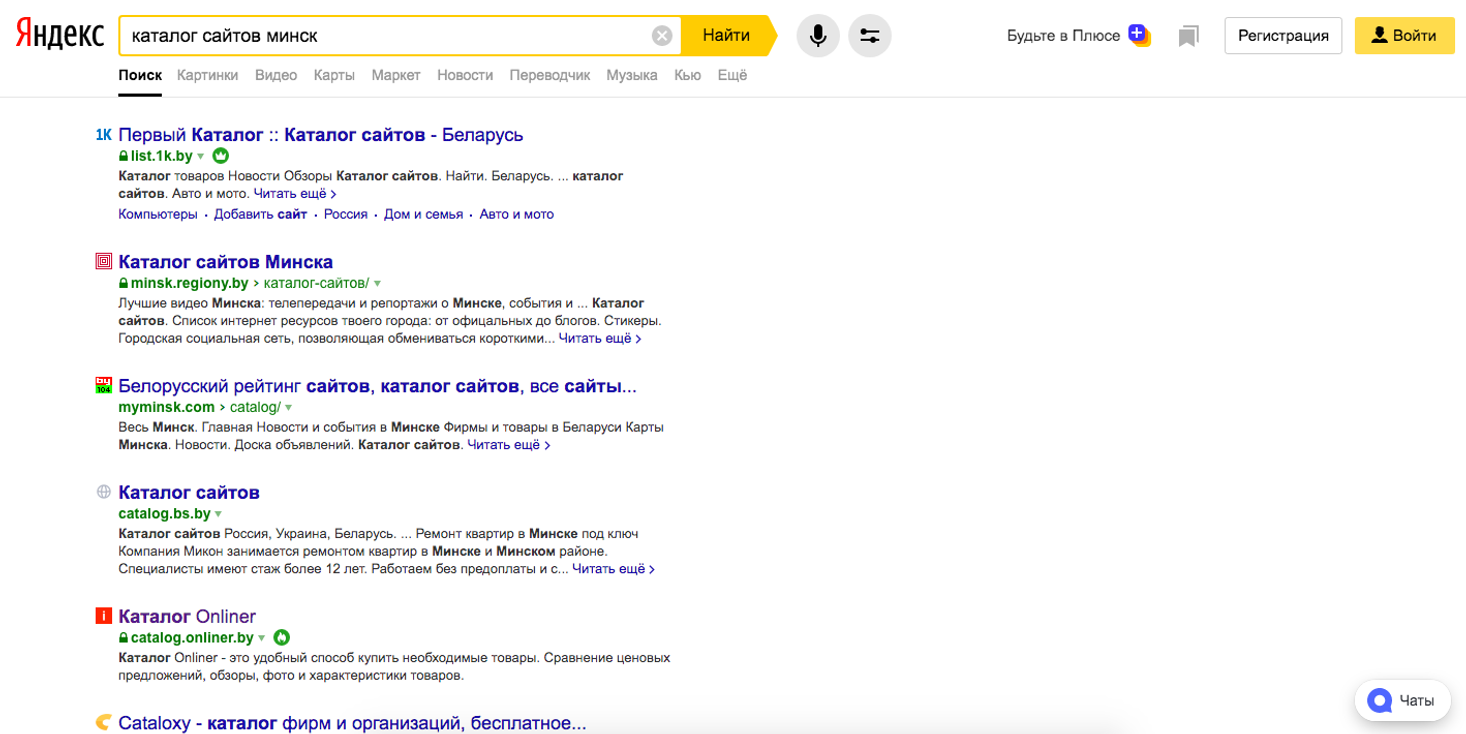
Task: Follow the Авто и мото sitelink
Action: point(517,214)
